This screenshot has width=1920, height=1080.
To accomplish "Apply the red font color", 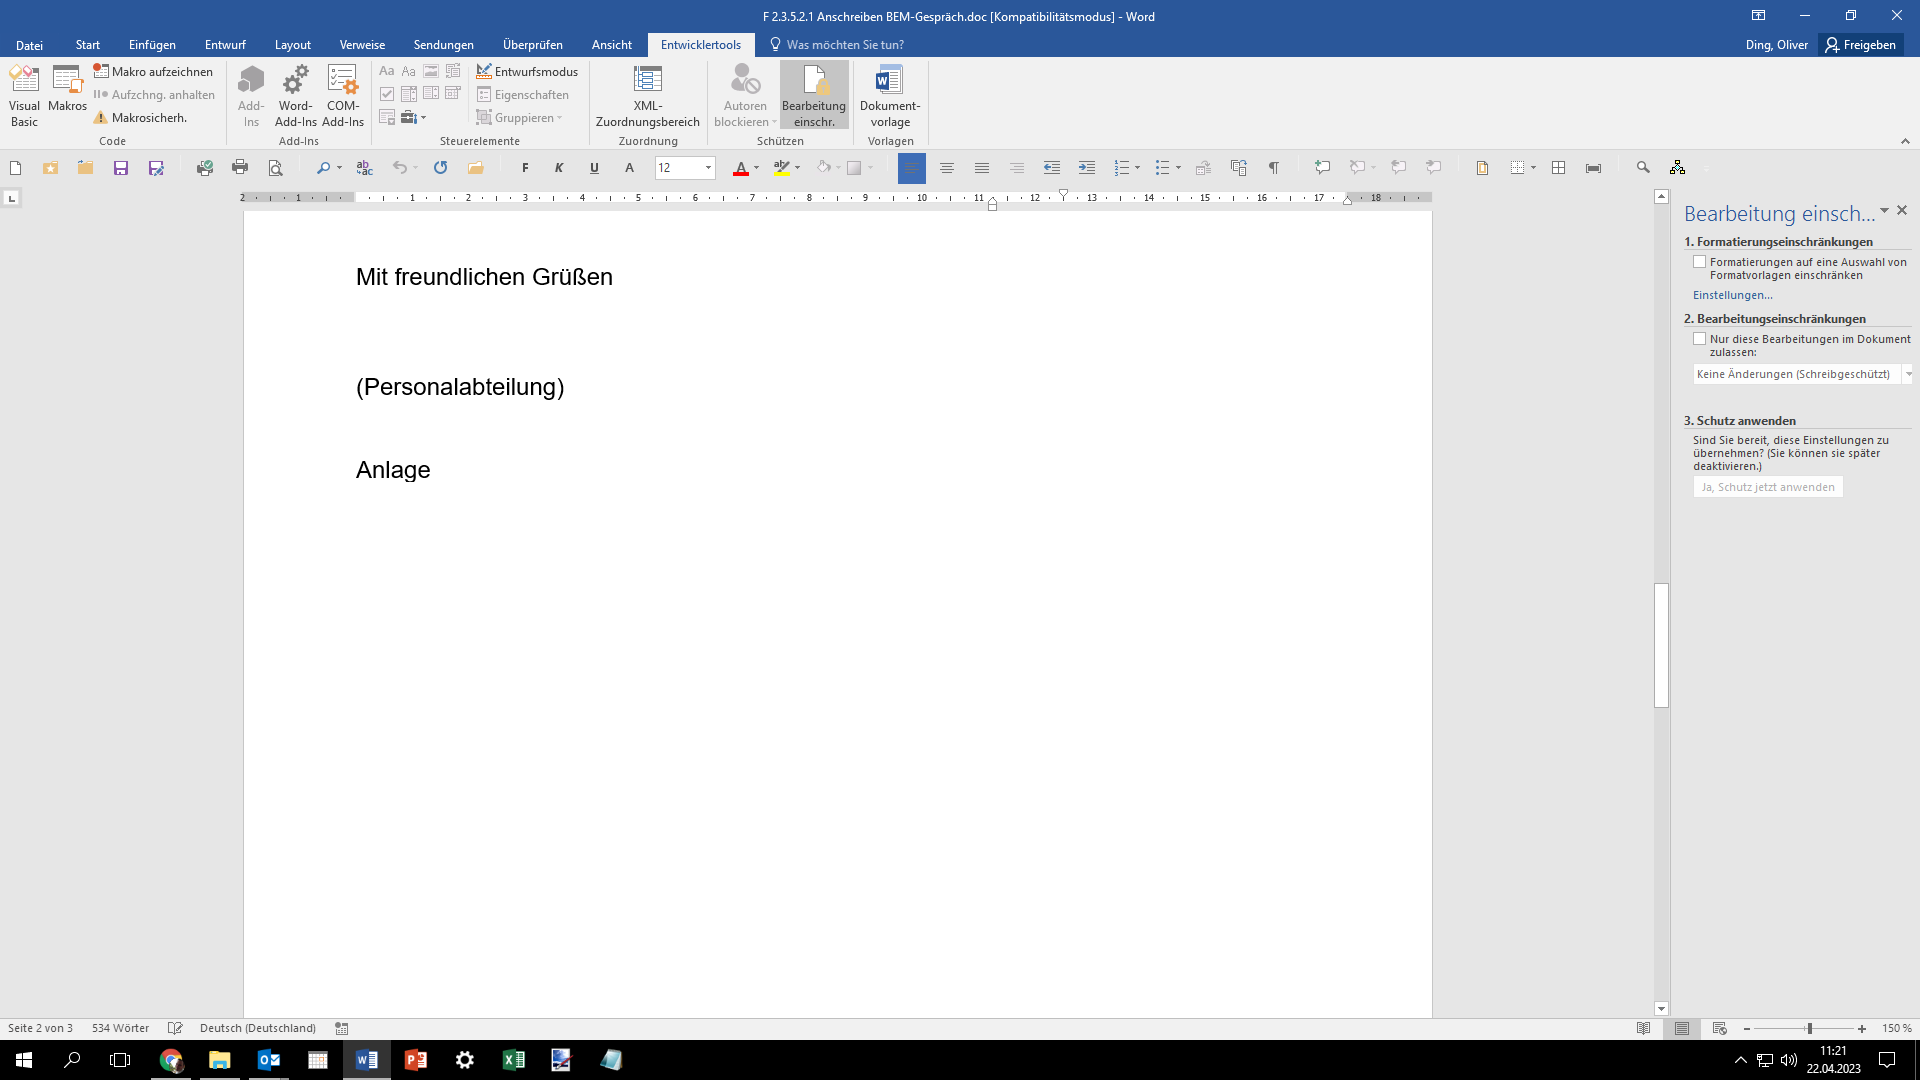I will [x=741, y=168].
